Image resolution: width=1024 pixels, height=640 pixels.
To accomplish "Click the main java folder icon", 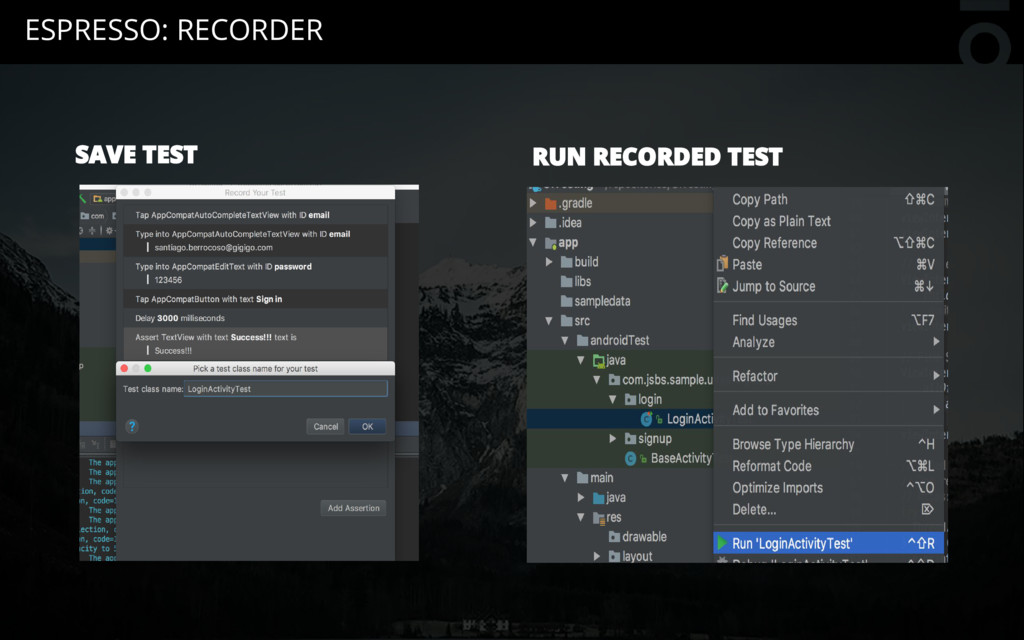I will (598, 498).
